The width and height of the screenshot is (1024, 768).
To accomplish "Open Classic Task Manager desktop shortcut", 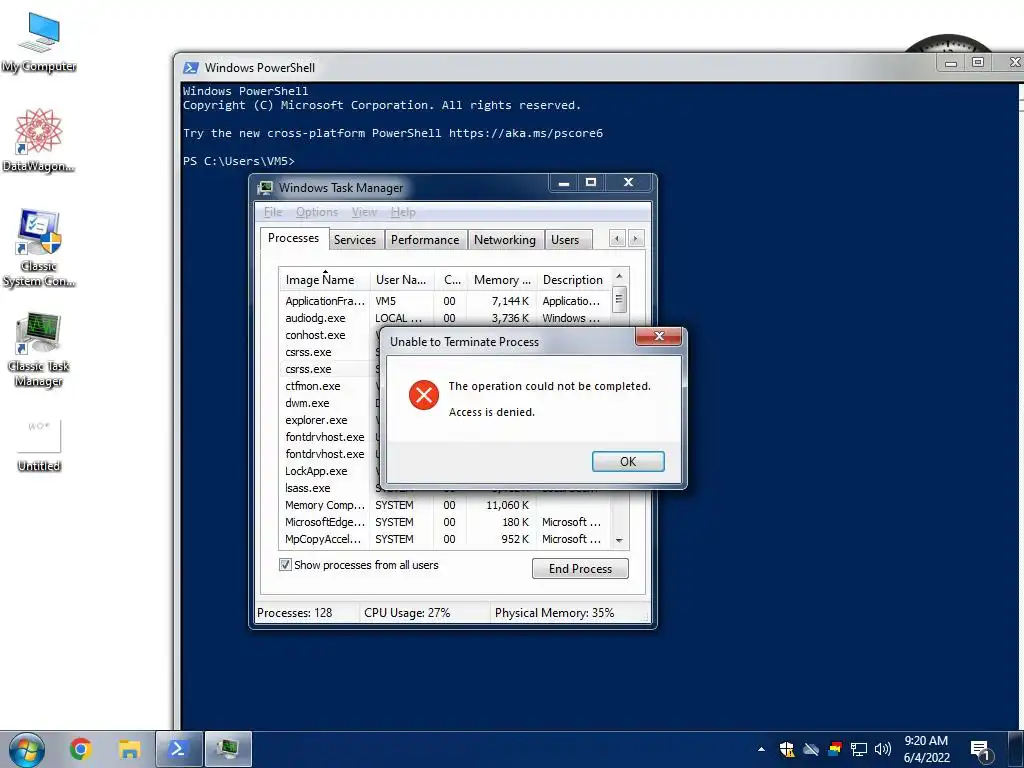I will click(39, 350).
